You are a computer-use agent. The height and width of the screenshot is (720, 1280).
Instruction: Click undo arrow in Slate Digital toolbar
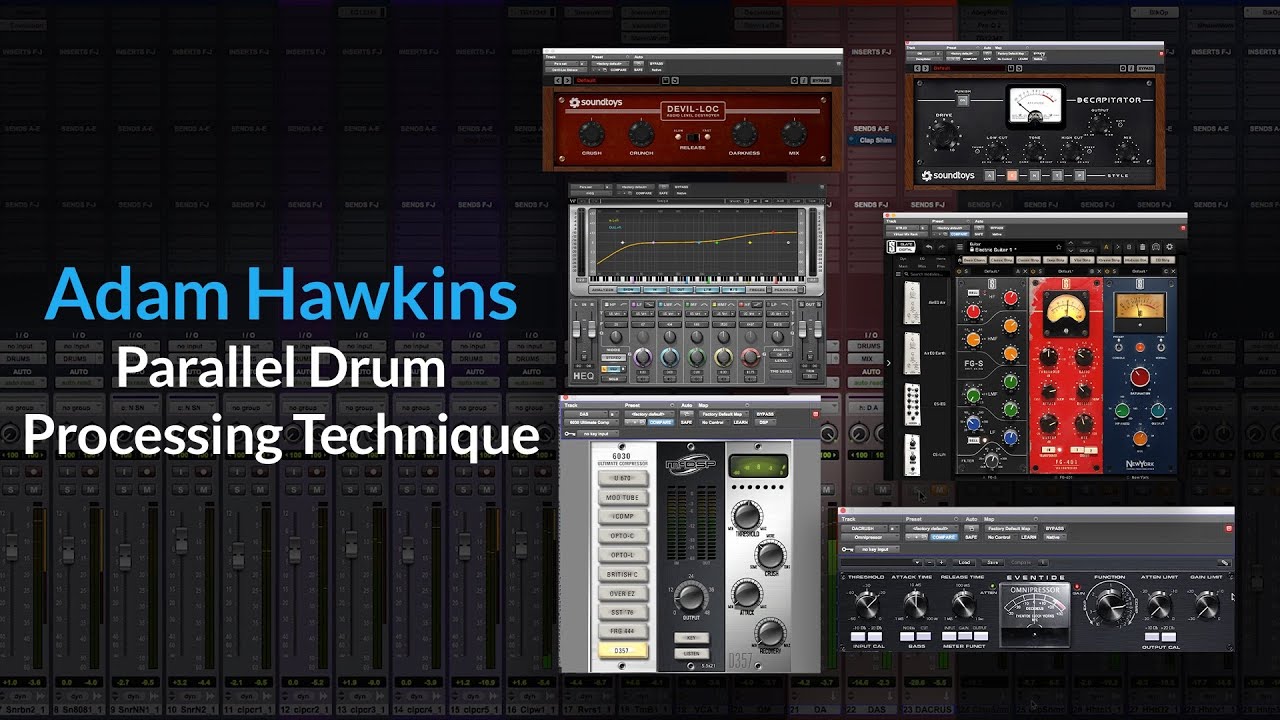[x=929, y=247]
